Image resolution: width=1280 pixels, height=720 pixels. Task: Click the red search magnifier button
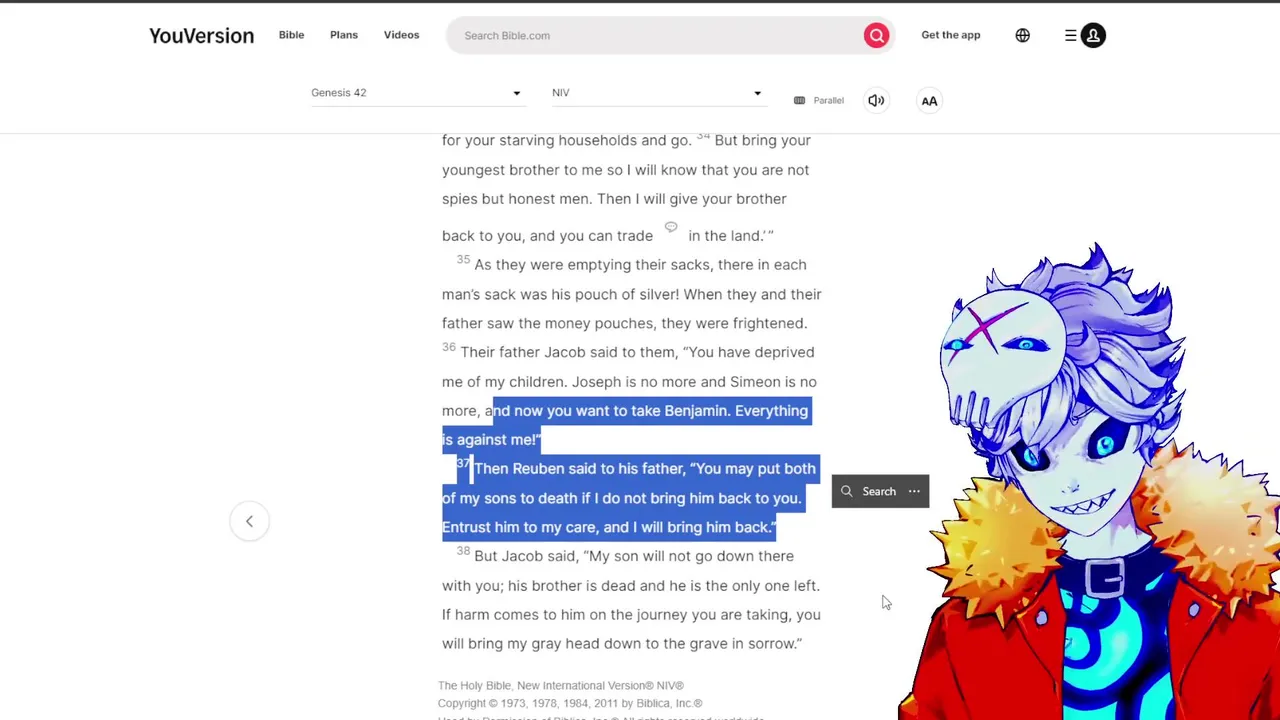coord(876,35)
